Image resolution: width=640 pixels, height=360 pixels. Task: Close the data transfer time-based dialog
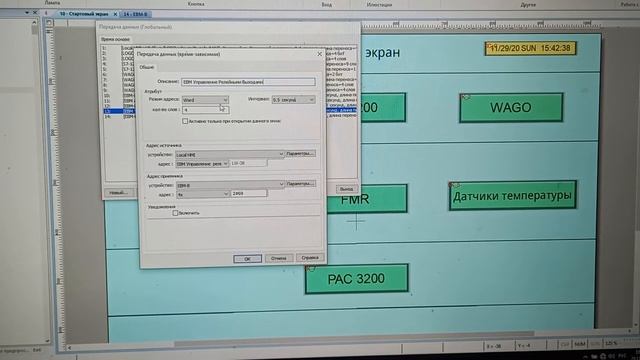point(319,54)
